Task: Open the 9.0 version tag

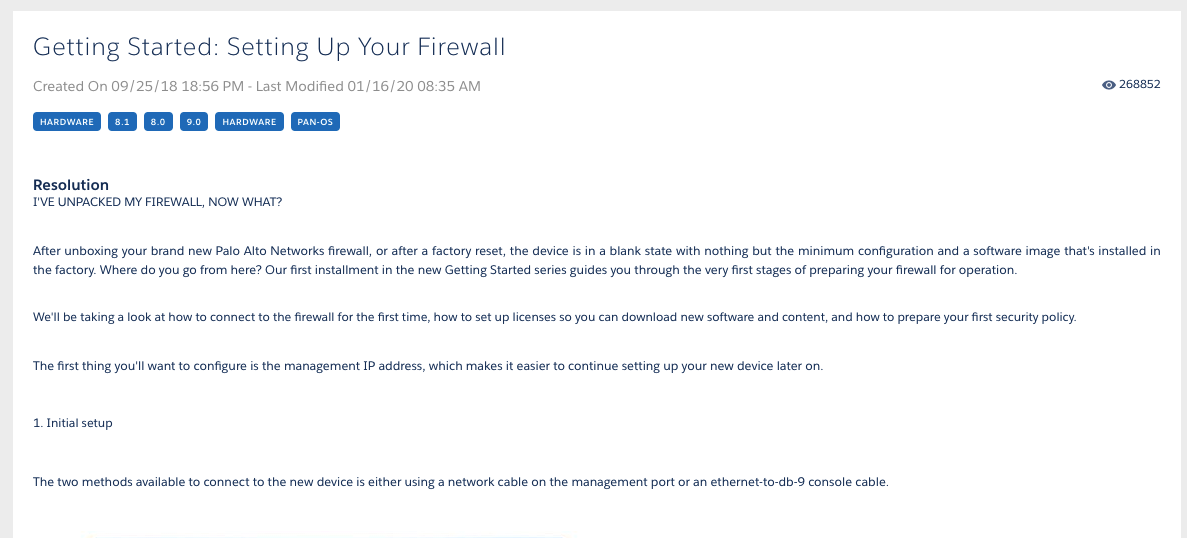Action: [x=194, y=122]
